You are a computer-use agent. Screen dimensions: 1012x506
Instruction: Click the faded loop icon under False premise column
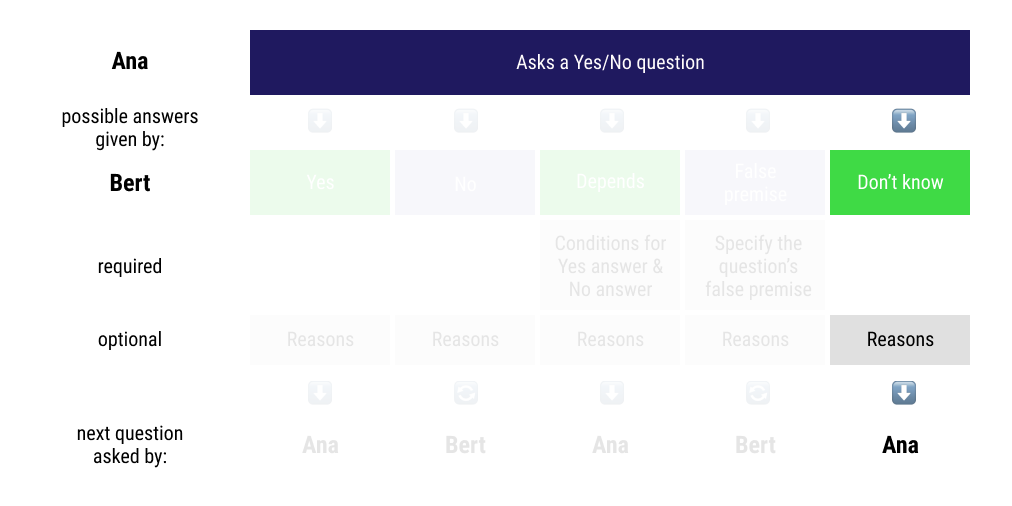pos(757,393)
